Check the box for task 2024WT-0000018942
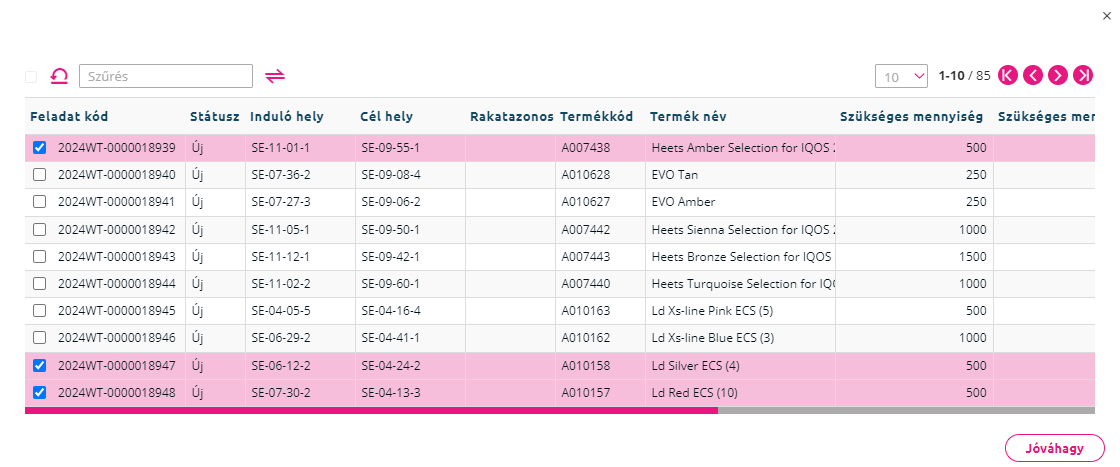Screen dimensions: 1120x467 pyautogui.click(x=40, y=229)
